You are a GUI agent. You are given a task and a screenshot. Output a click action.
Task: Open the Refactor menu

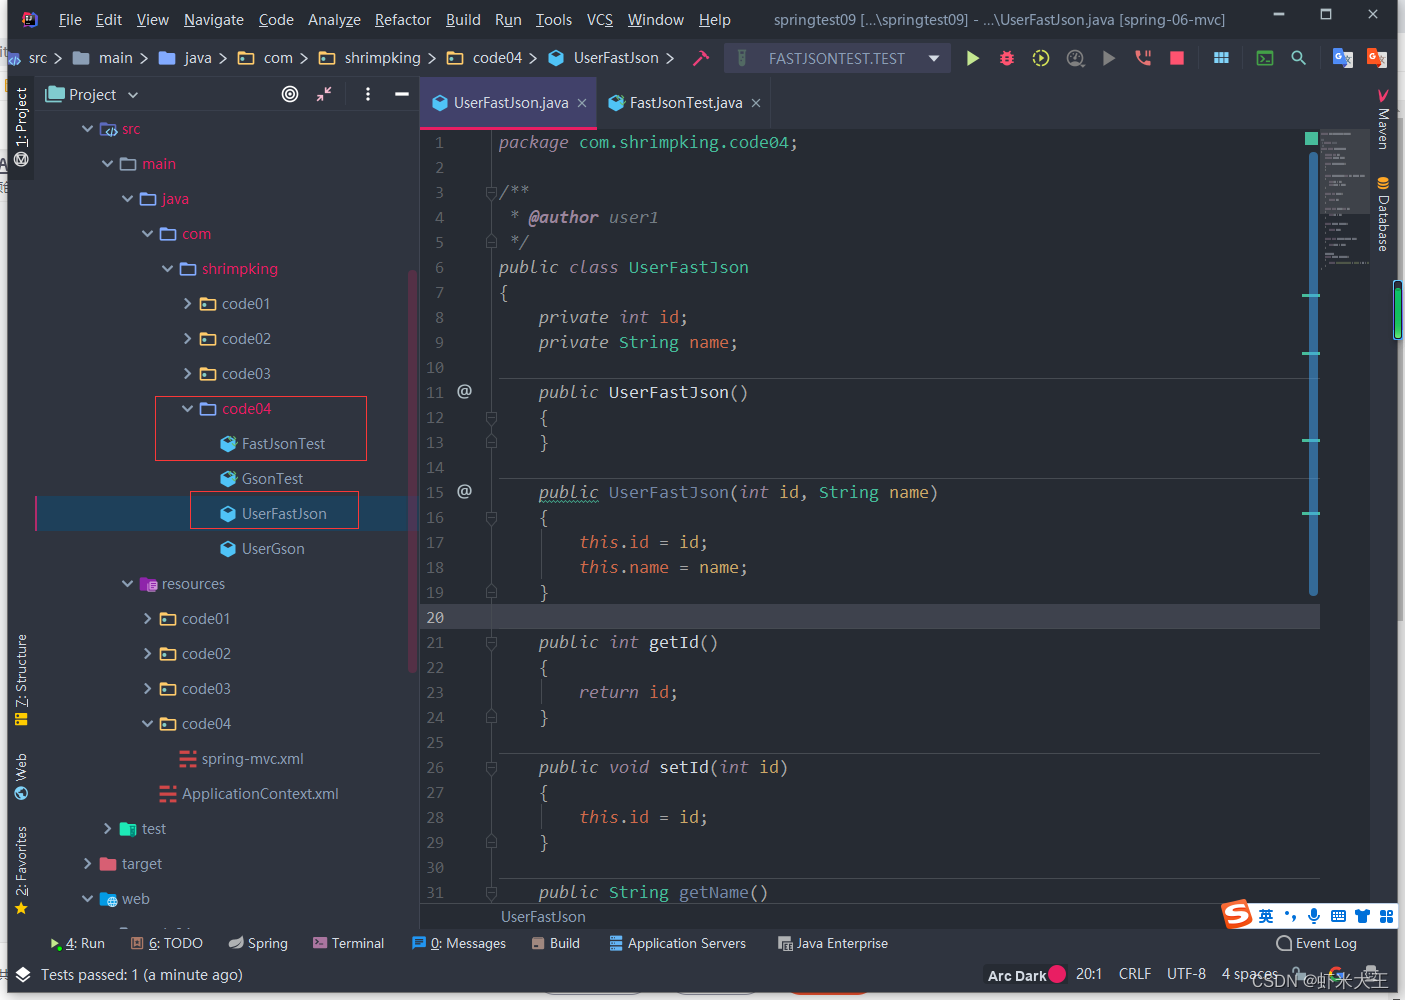(402, 19)
